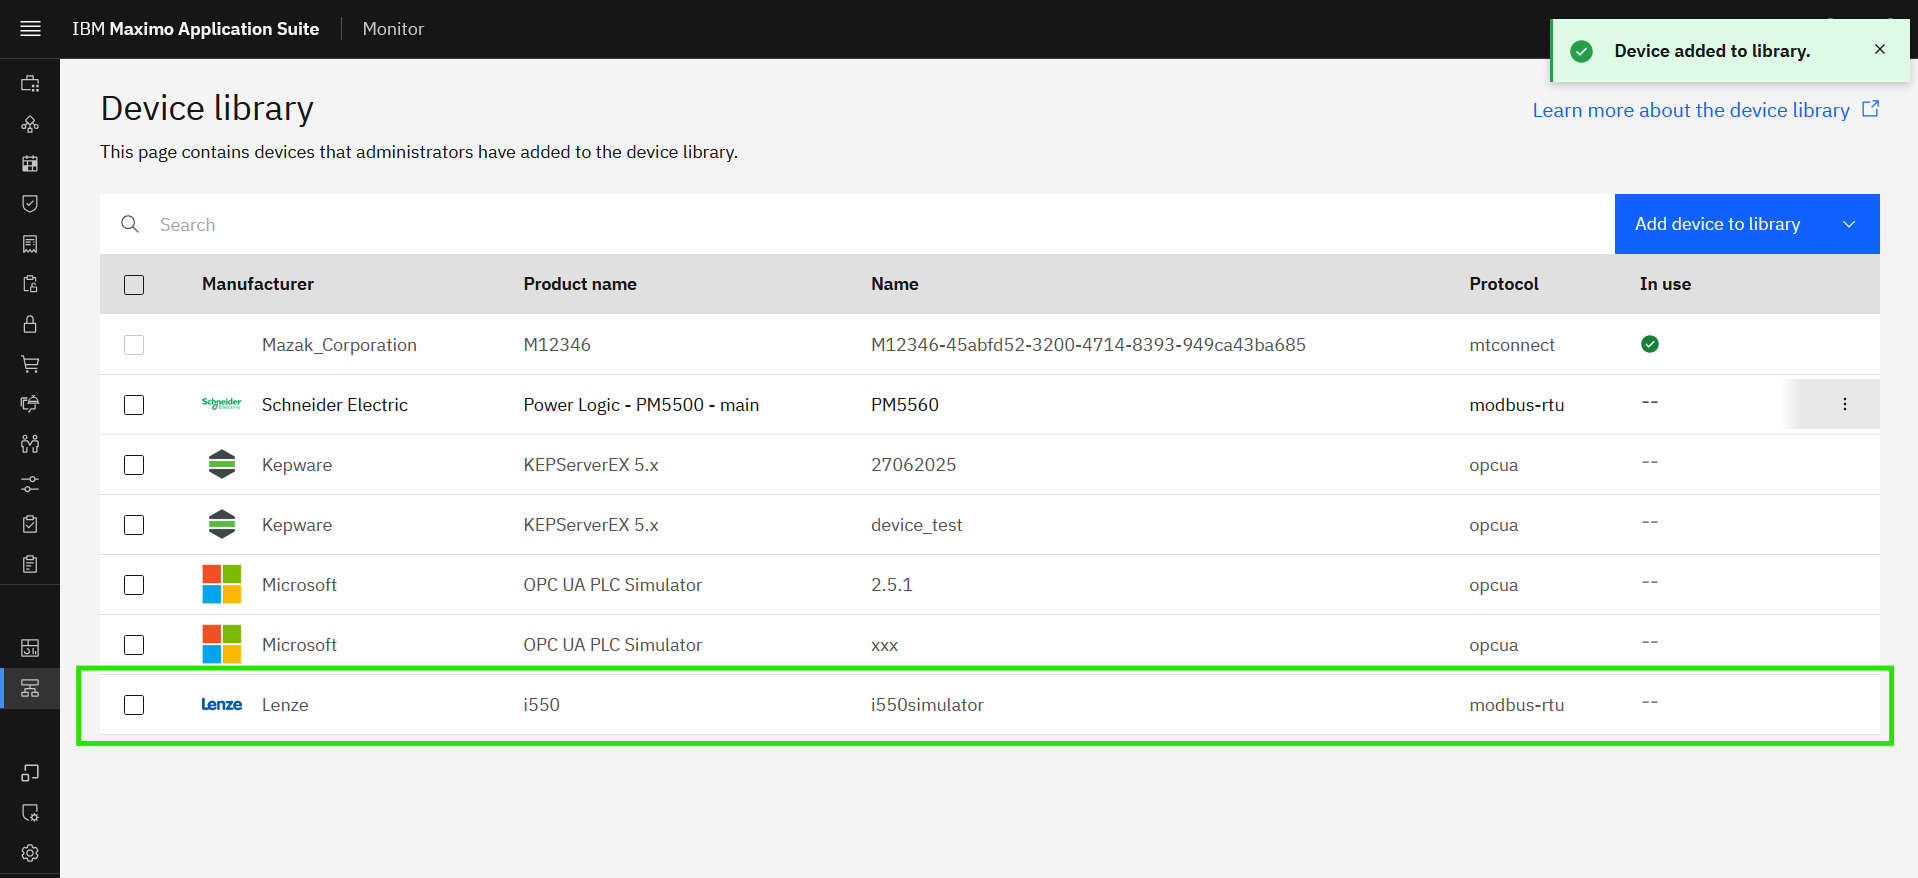Viewport: 1918px width, 878px height.
Task: Click the screen devices icon in sidebar
Action: [x=30, y=773]
